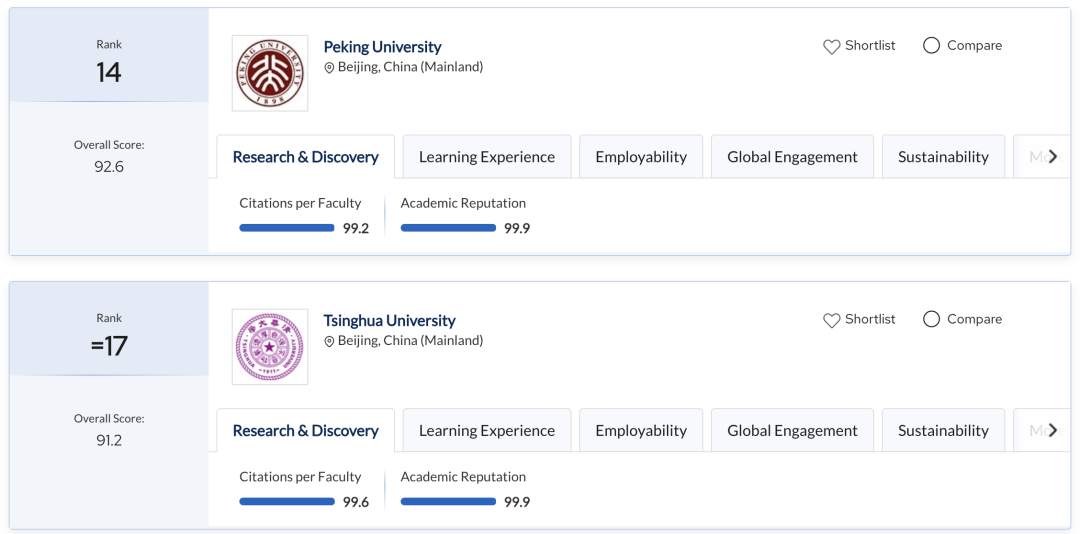
Task: Click the location pin icon under Peking University
Action: [x=329, y=68]
